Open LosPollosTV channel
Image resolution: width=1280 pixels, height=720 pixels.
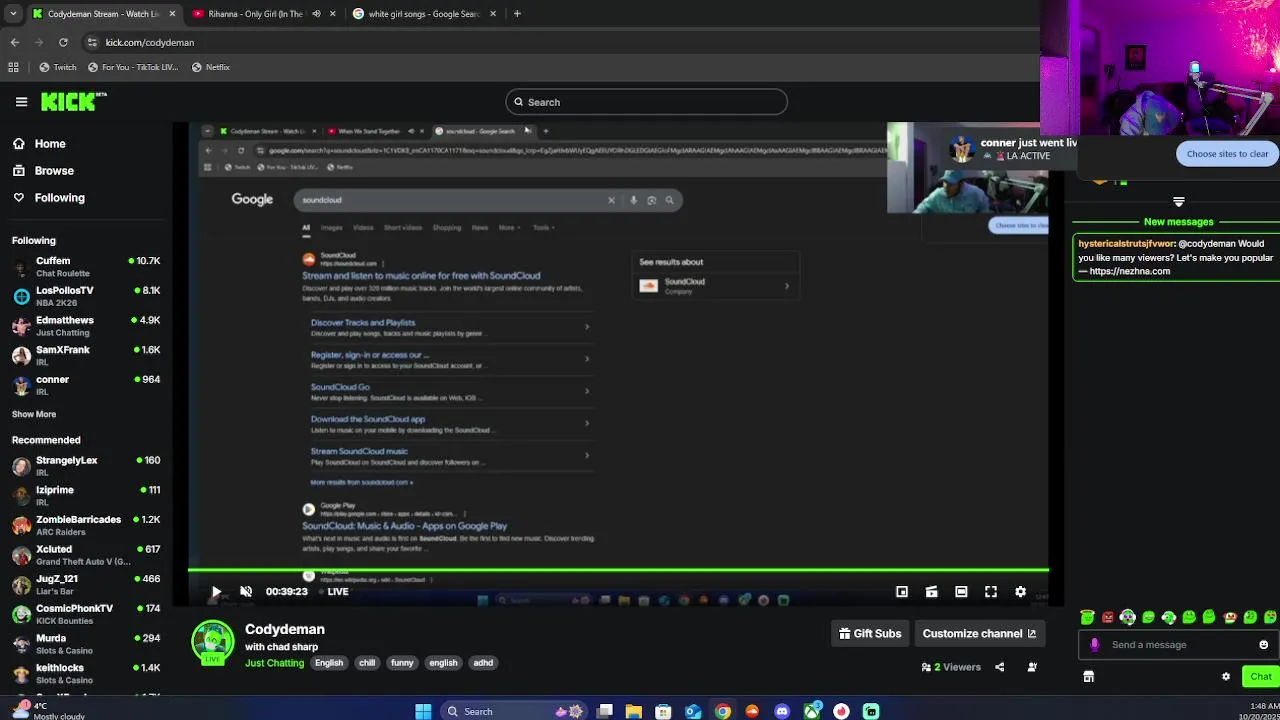click(x=86, y=296)
